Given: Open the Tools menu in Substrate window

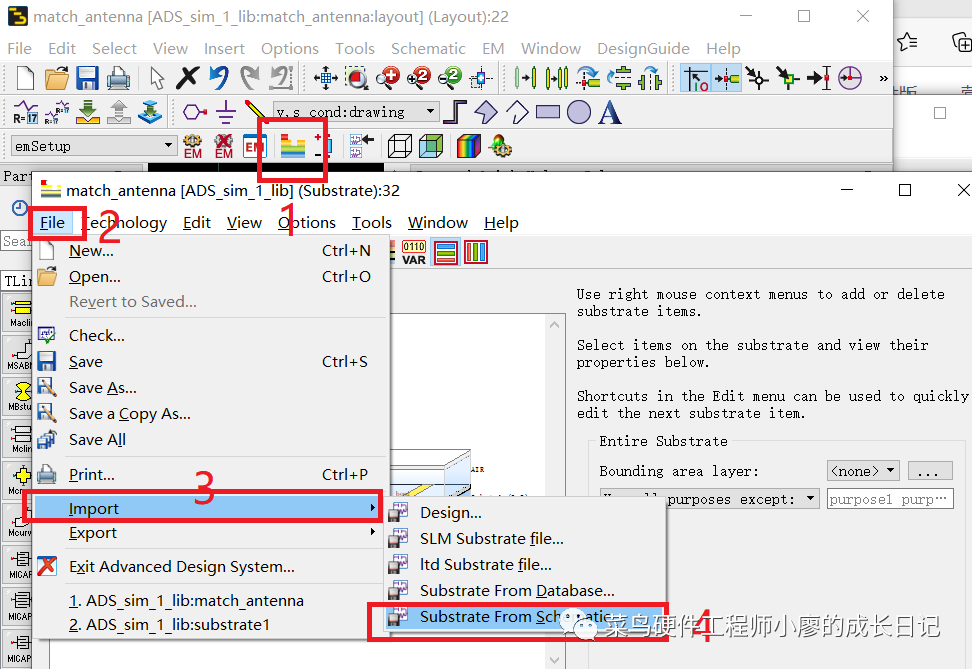Looking at the screenshot, I should pos(371,223).
